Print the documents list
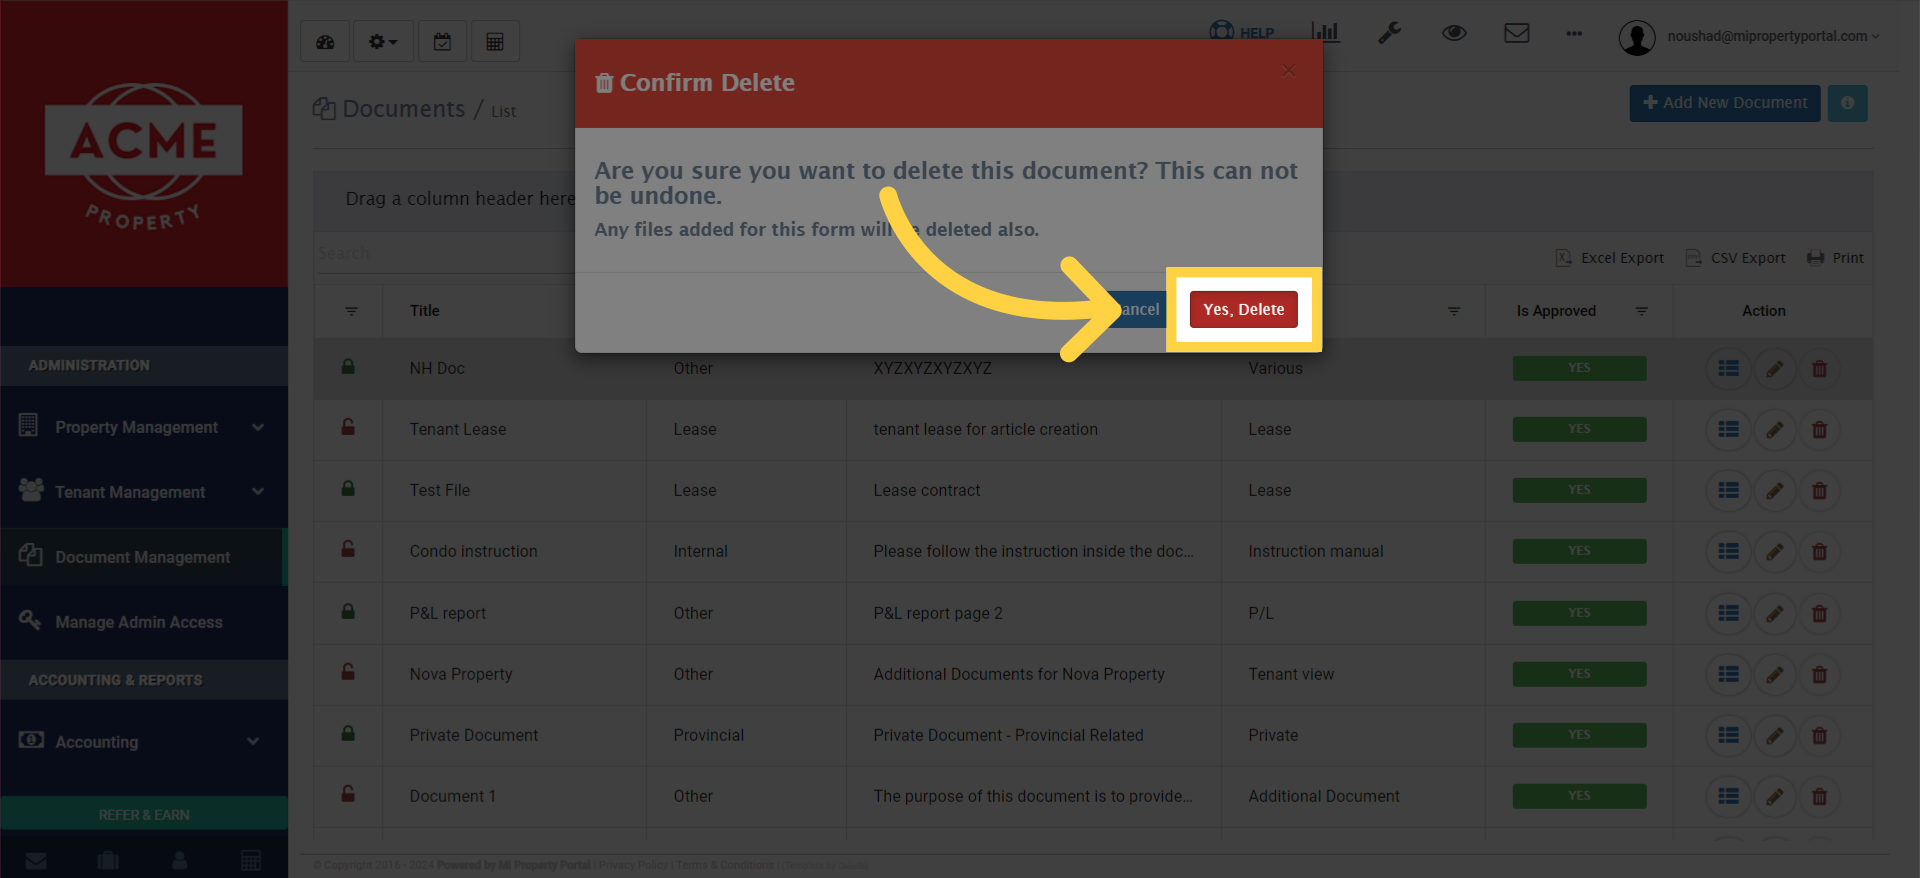The height and width of the screenshot is (878, 1920). pyautogui.click(x=1835, y=258)
